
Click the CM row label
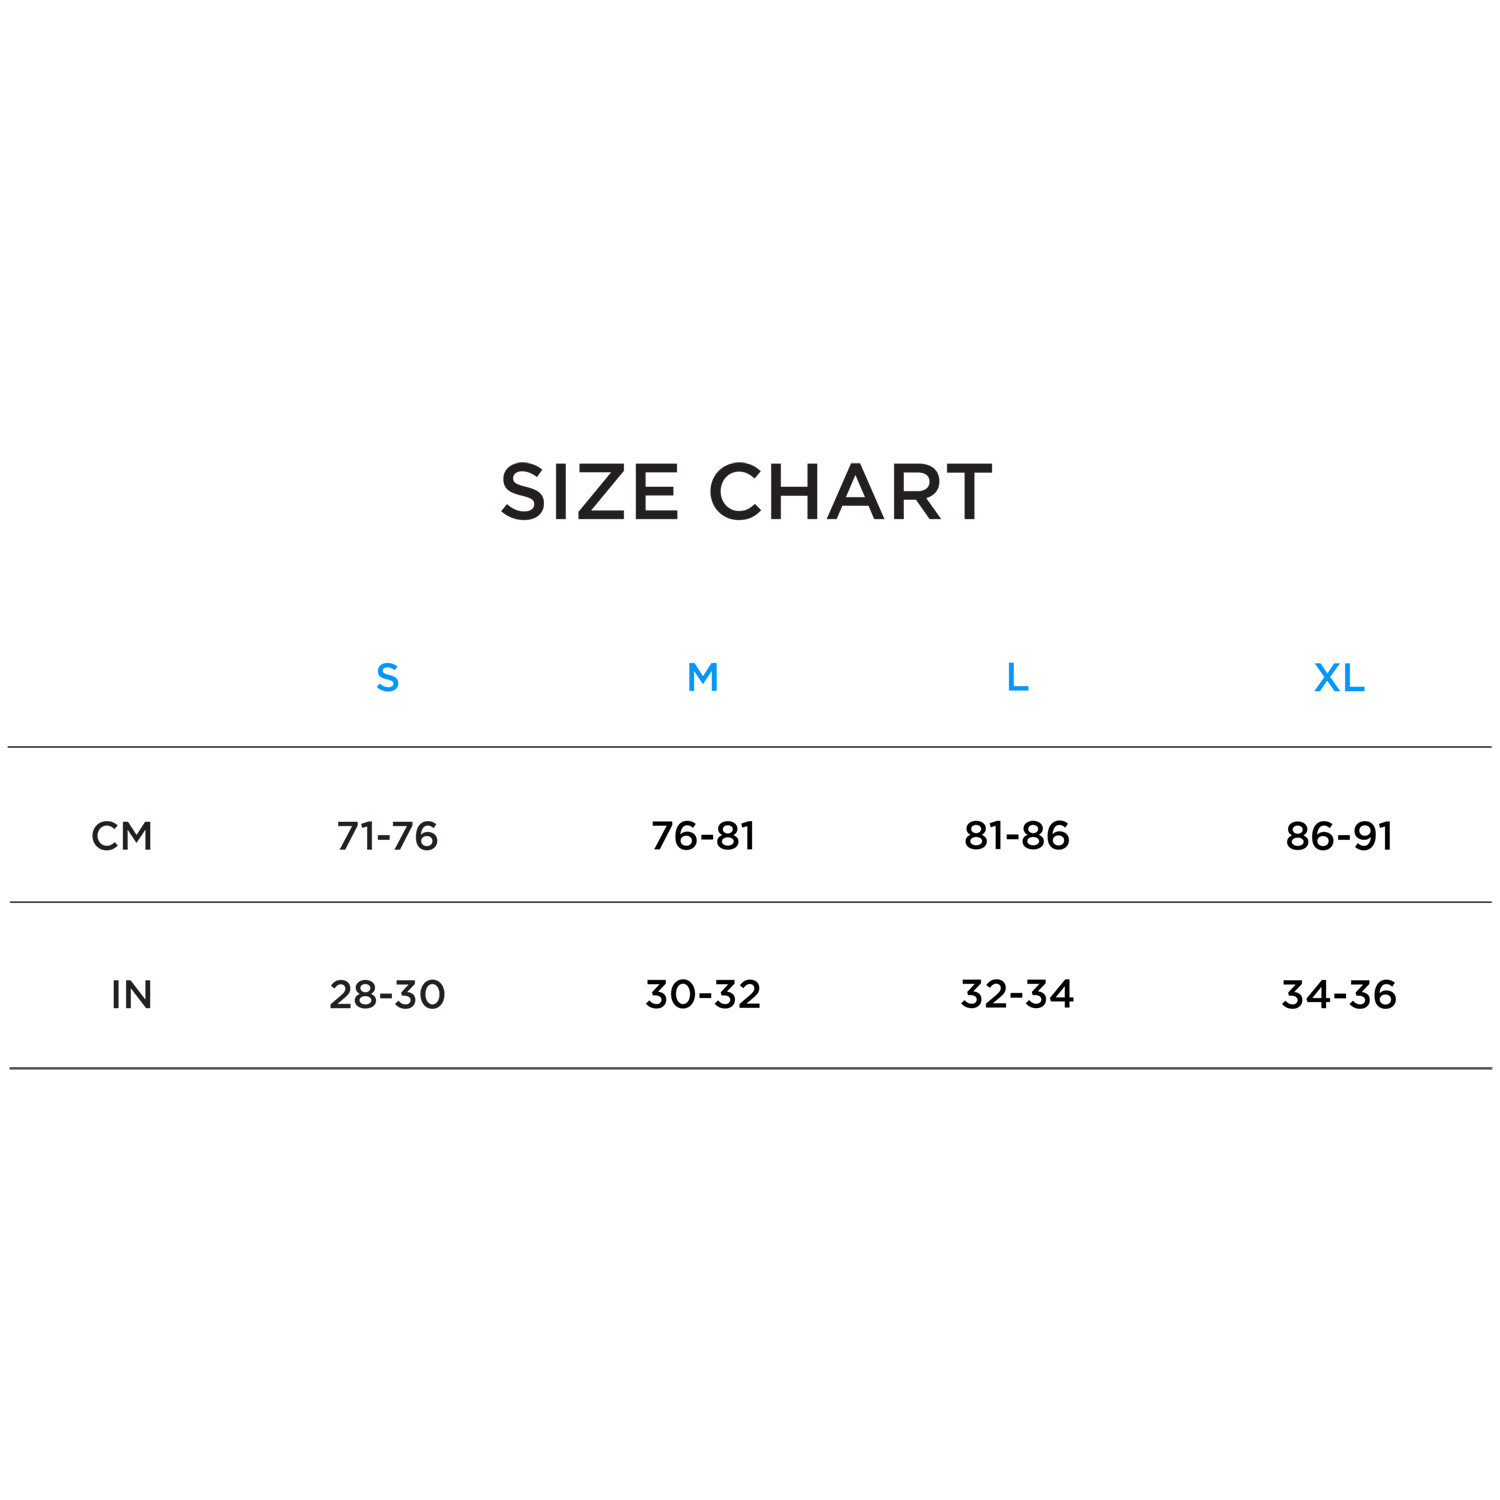pyautogui.click(x=122, y=836)
